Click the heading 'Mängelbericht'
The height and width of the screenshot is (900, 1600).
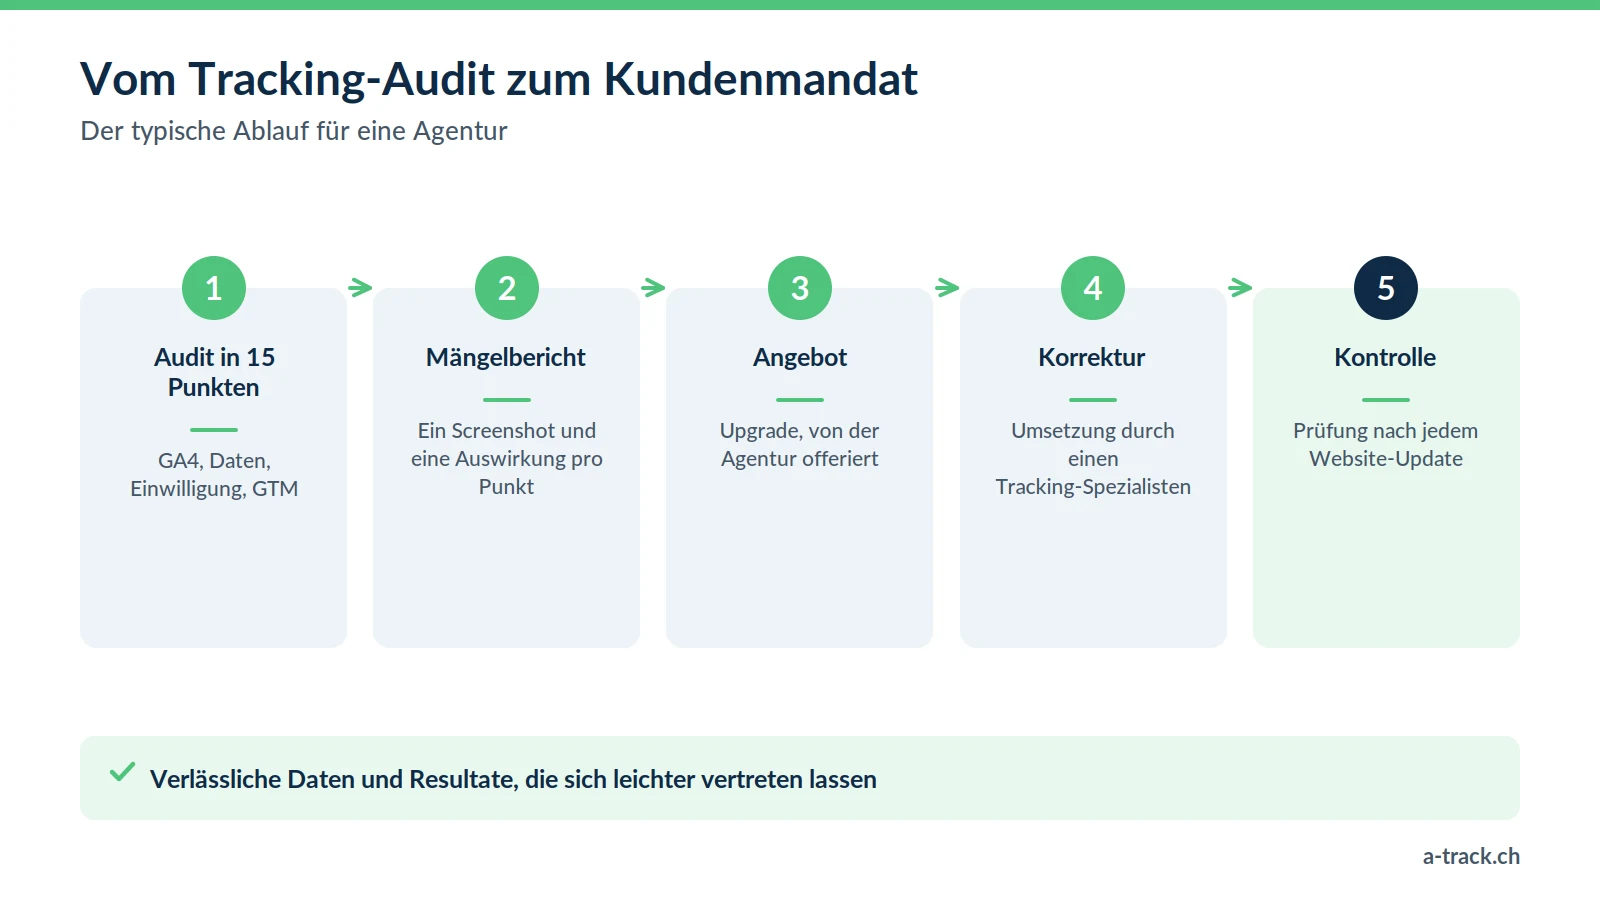click(506, 357)
